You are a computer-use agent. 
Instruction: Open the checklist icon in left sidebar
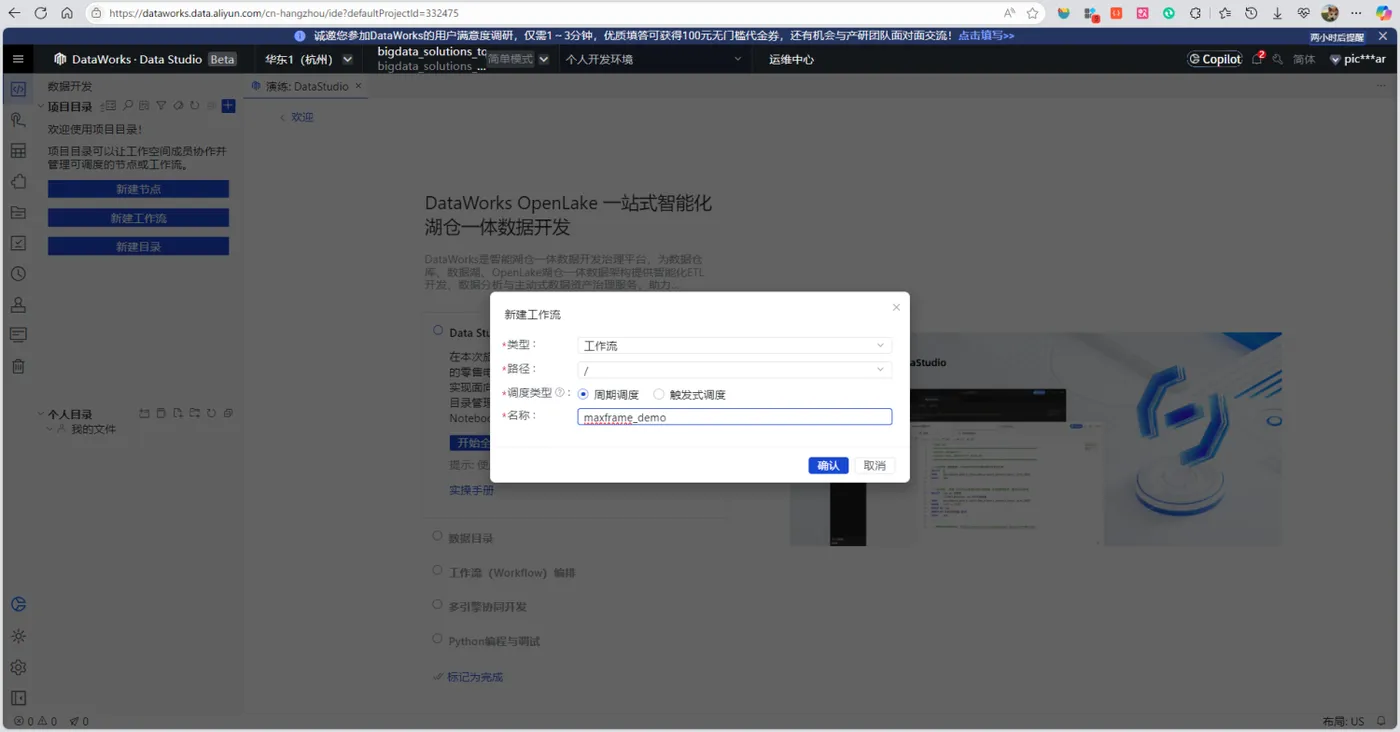18,243
